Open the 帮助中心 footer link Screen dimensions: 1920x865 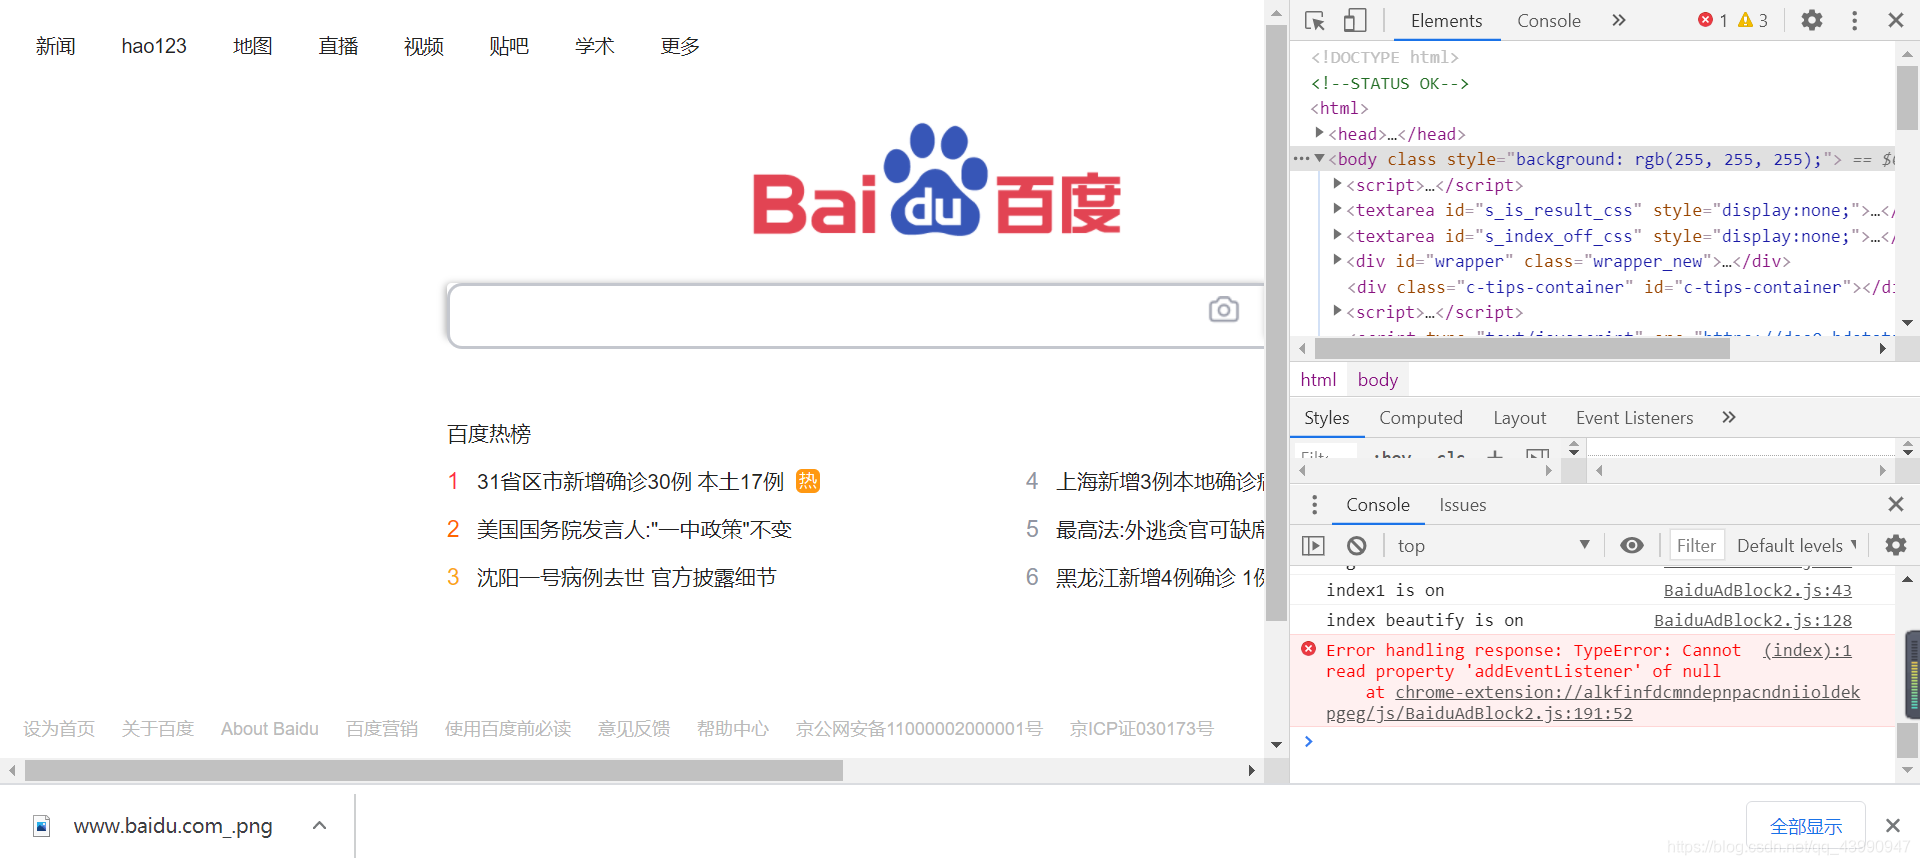pos(733,729)
